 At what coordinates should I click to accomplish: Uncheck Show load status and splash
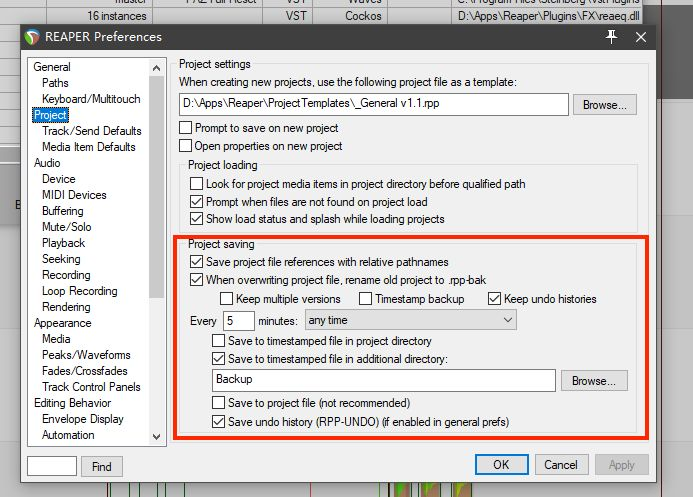point(196,219)
